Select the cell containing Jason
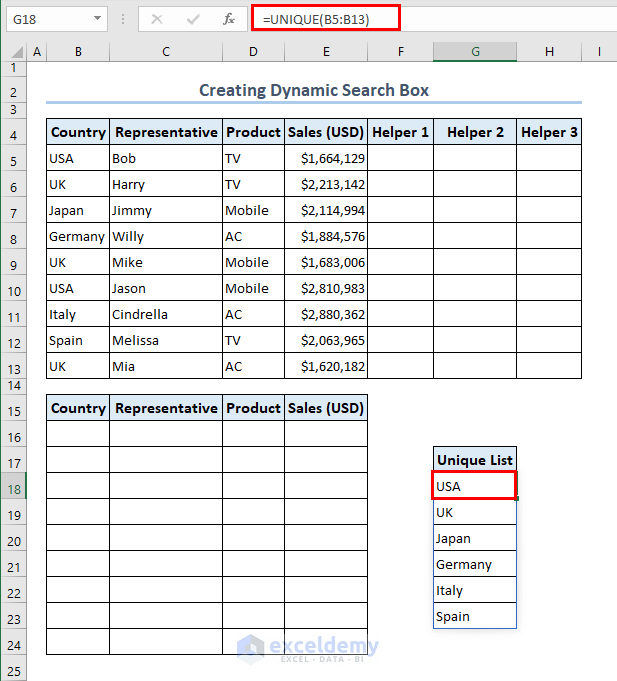617x681 pixels. (166, 288)
